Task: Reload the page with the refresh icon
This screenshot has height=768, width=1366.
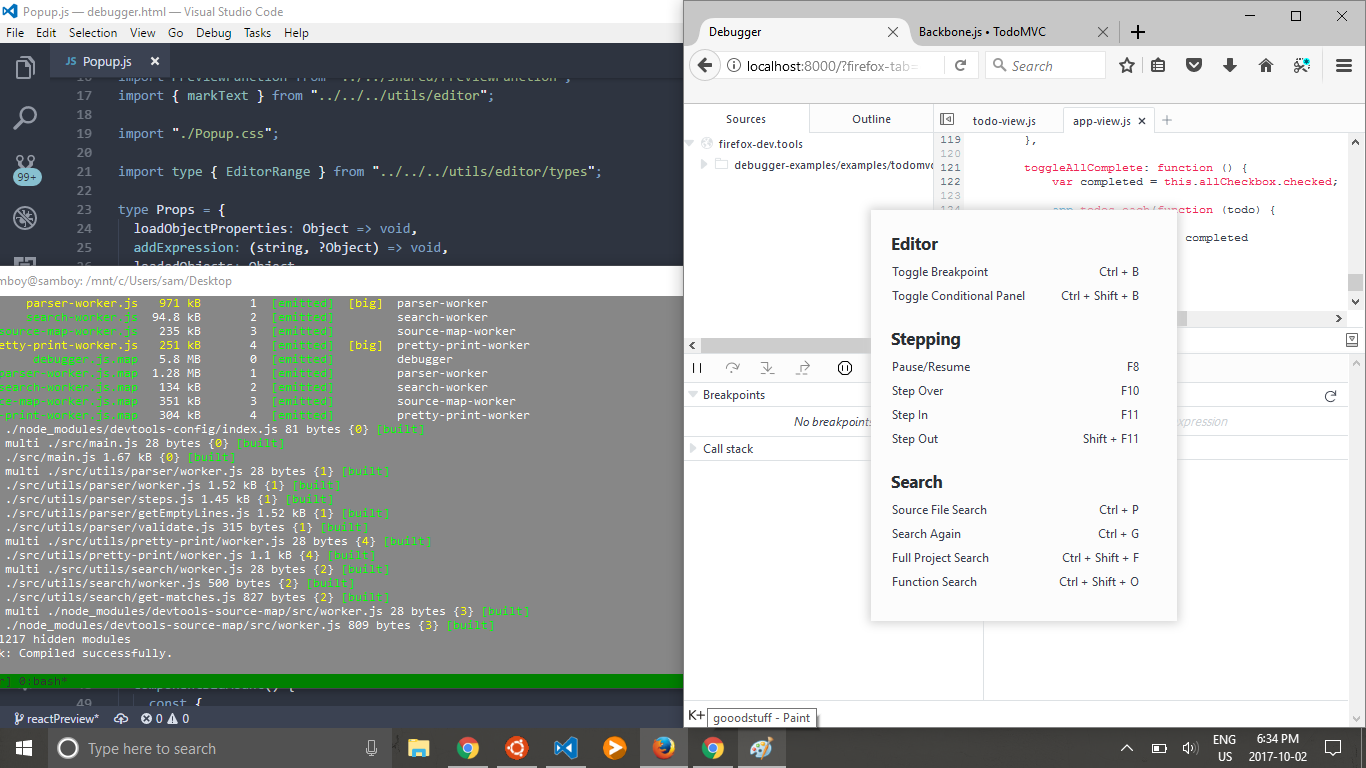Action: coord(960,66)
